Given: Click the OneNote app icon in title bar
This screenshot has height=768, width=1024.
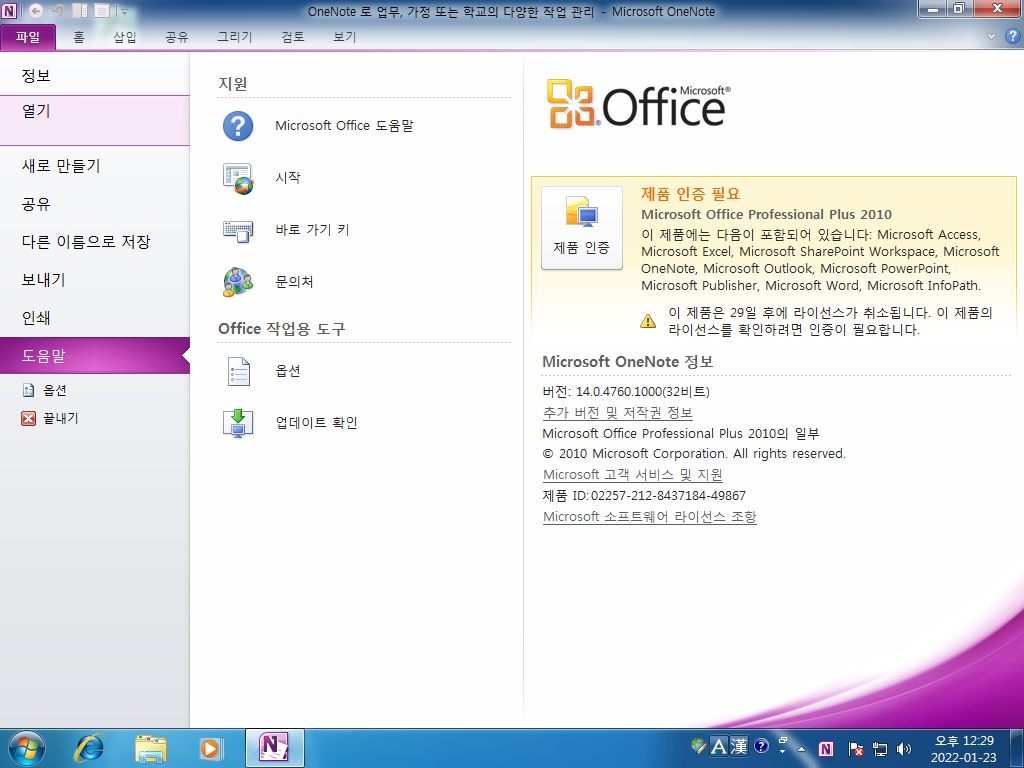Looking at the screenshot, I should [x=9, y=10].
